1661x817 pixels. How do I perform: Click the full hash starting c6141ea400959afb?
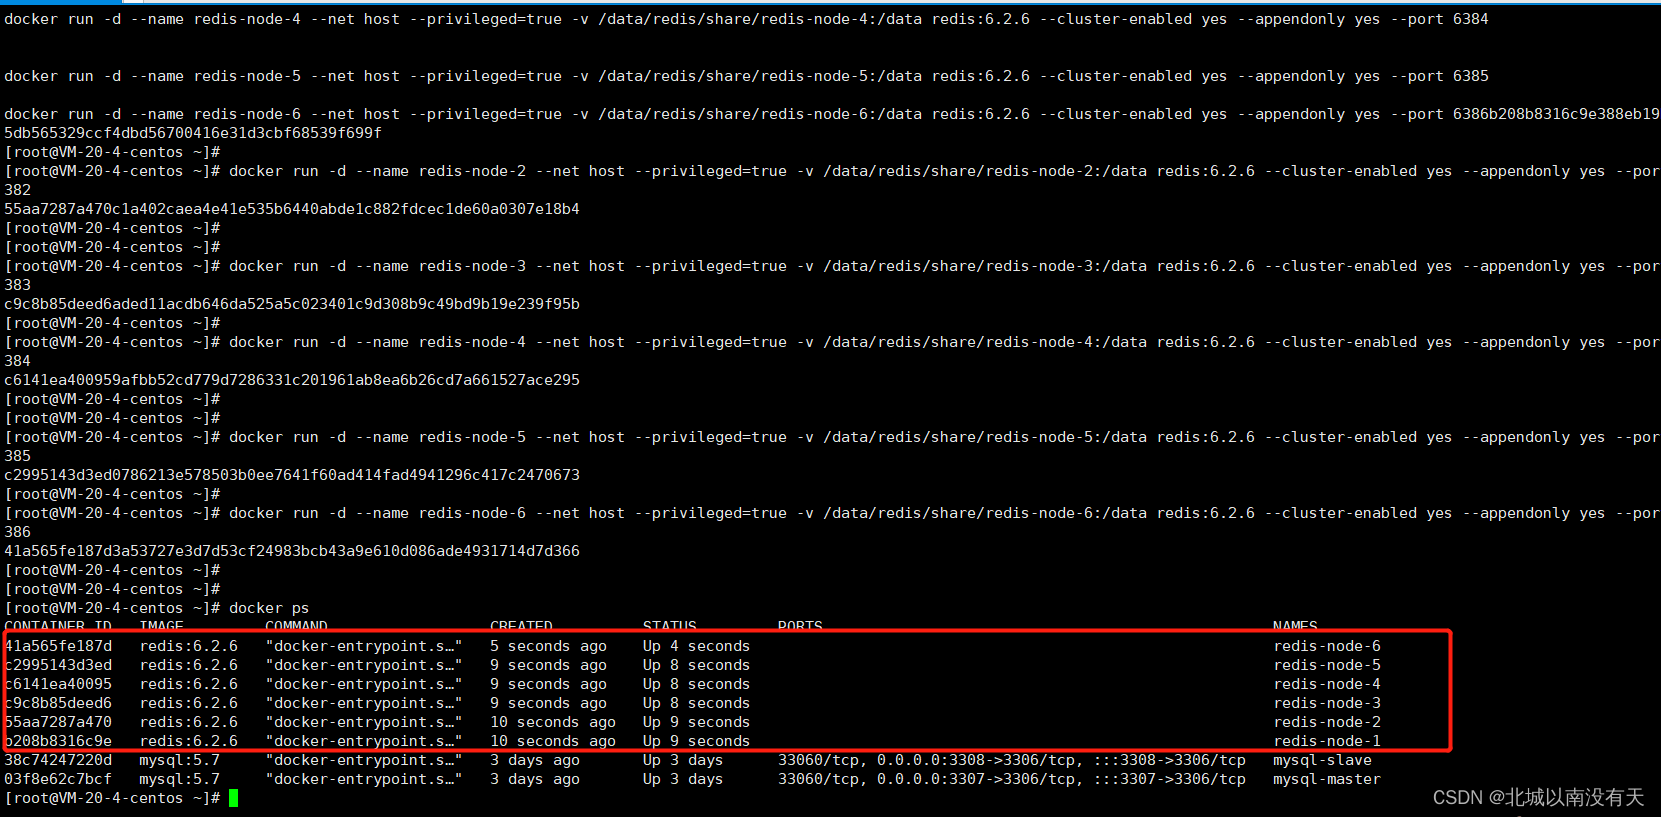[x=292, y=380]
